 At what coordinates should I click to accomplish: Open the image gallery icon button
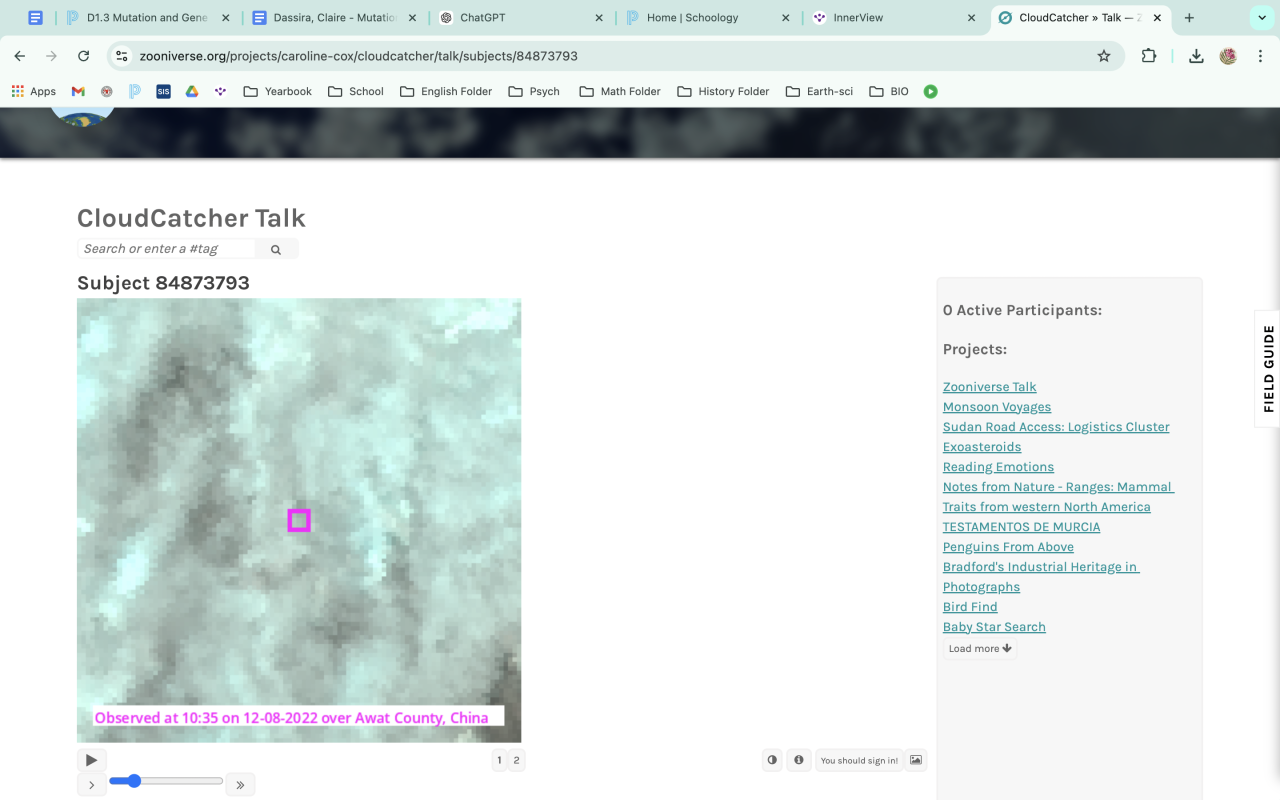916,760
